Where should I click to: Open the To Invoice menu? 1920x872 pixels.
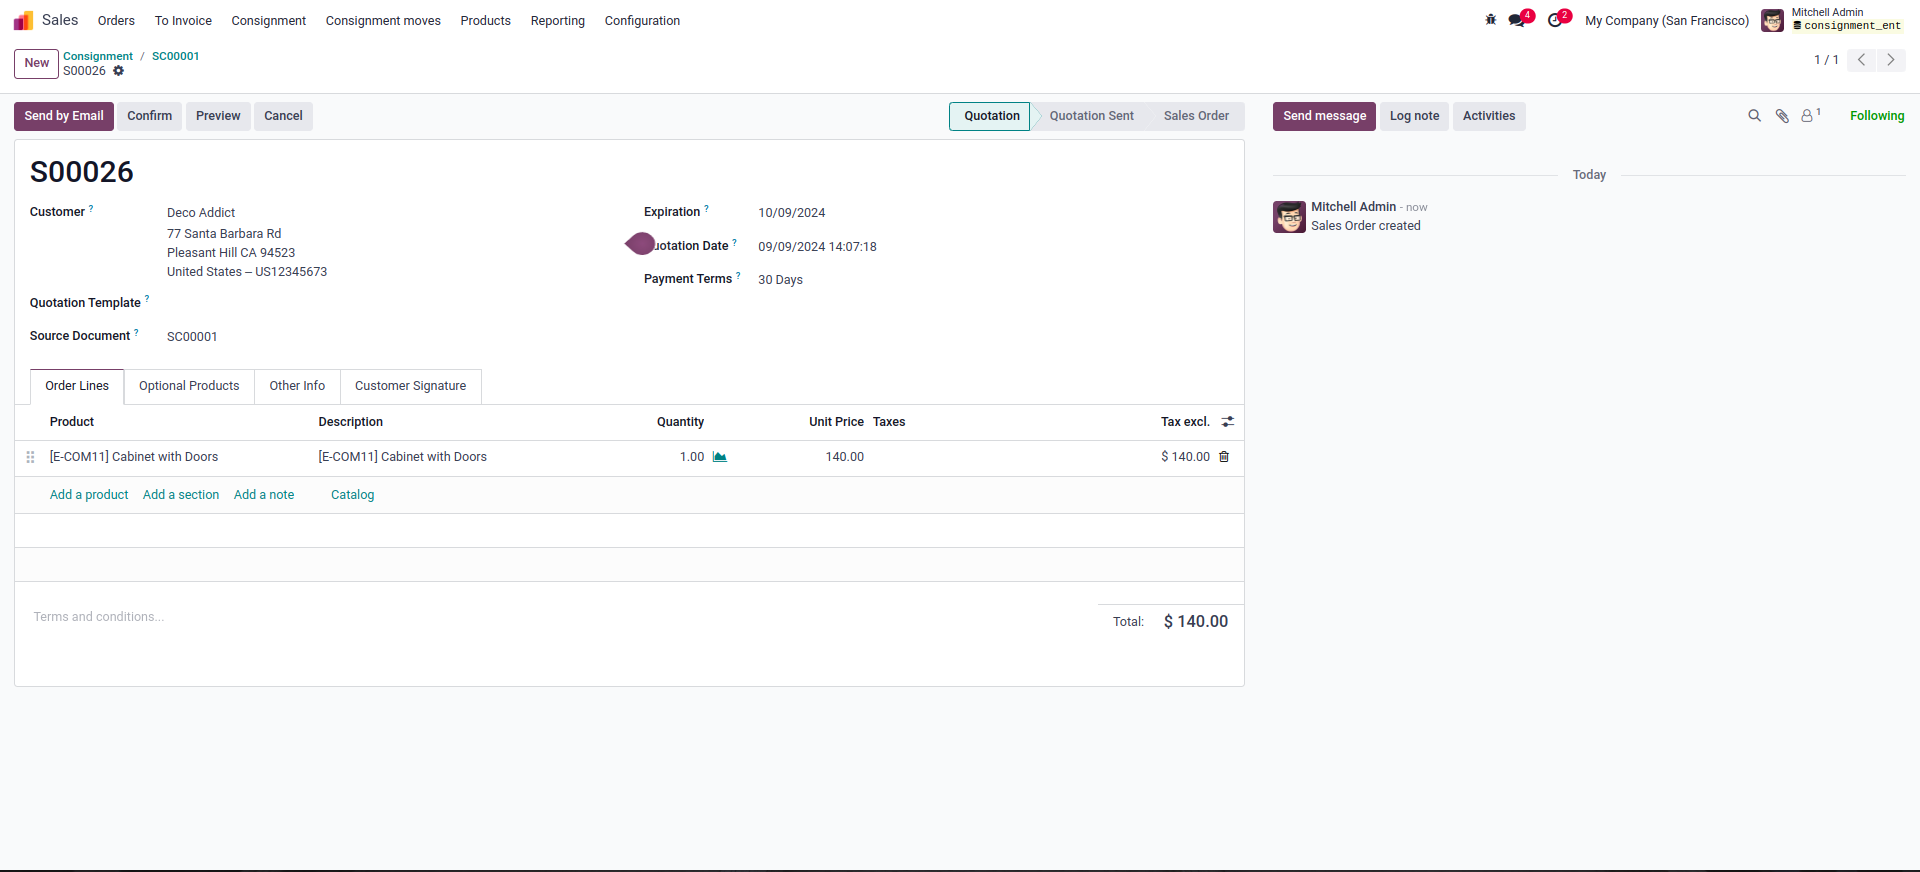coord(183,21)
